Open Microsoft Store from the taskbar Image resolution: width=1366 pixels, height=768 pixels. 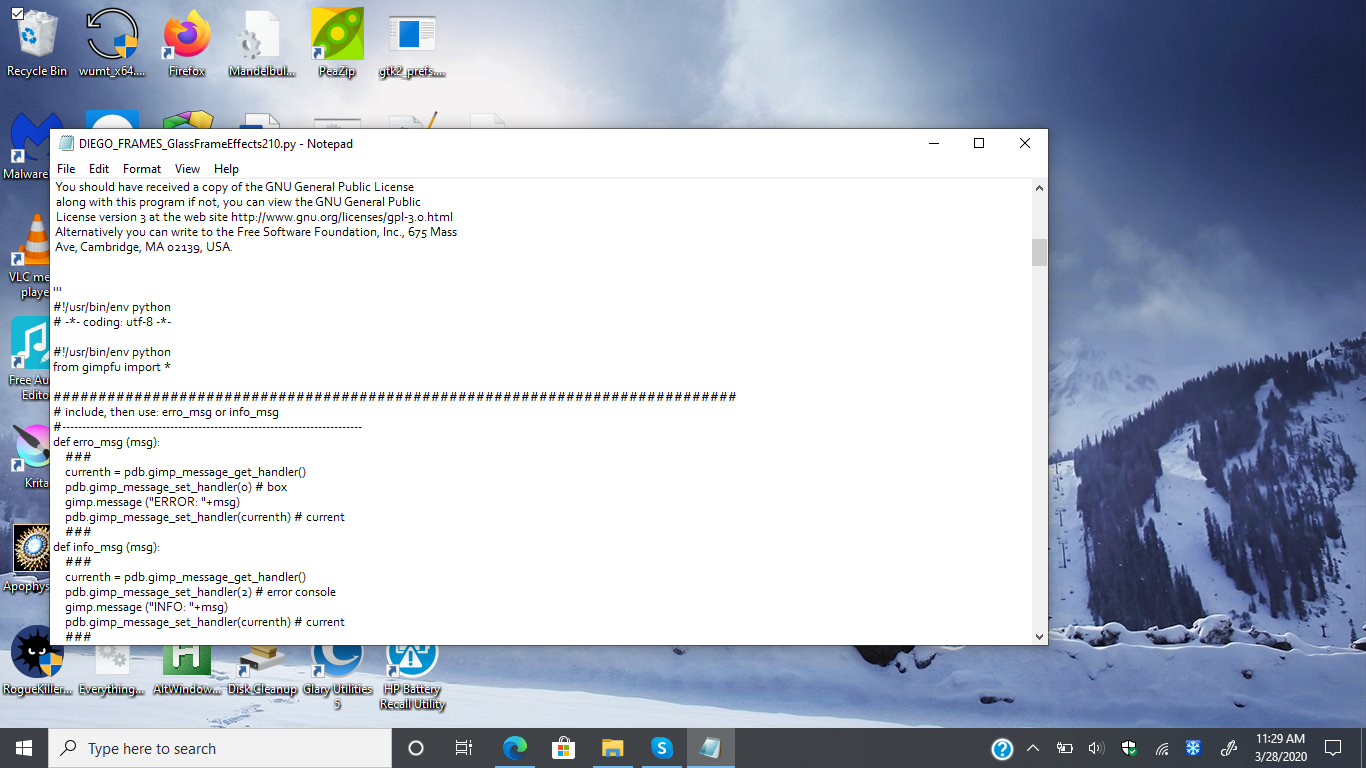564,748
